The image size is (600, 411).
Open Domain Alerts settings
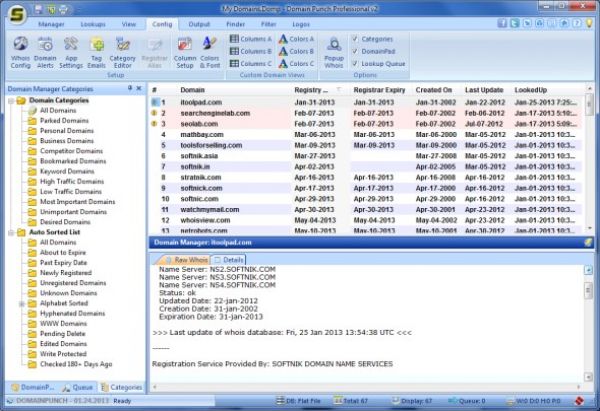coord(45,52)
